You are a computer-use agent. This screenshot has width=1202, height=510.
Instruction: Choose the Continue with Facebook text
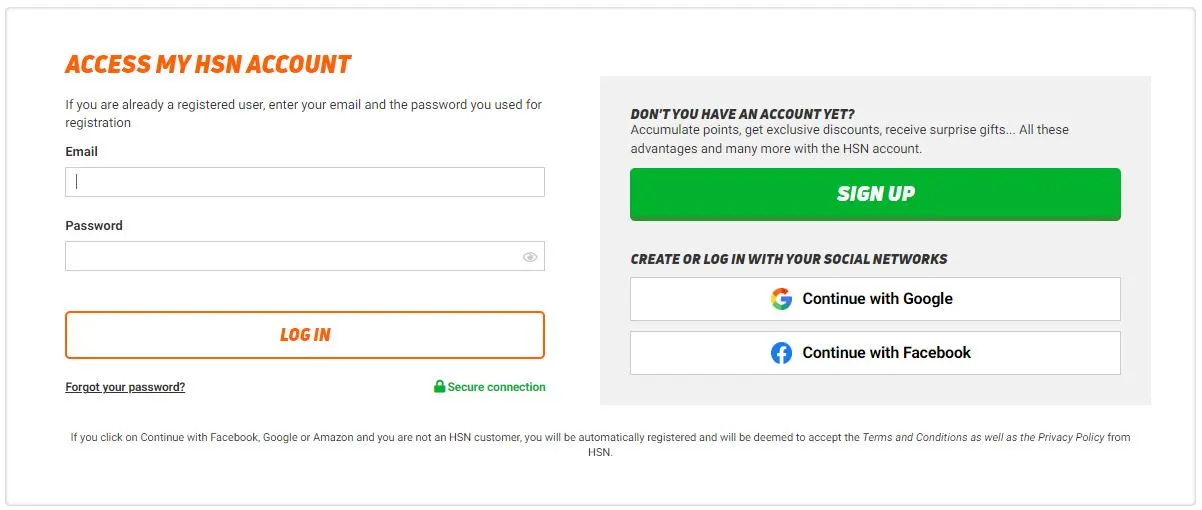(886, 353)
